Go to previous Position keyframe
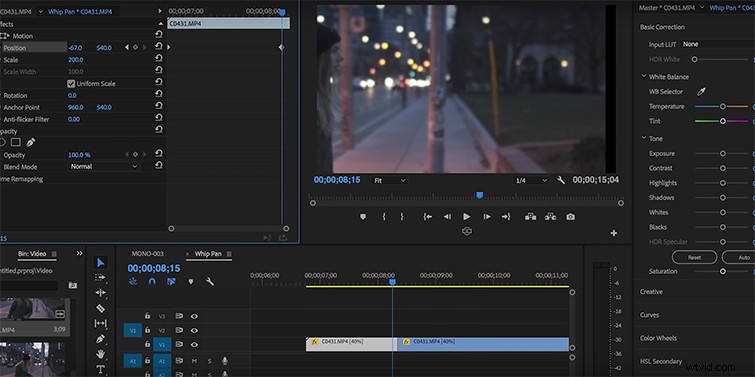Image resolution: width=755 pixels, height=377 pixels. click(127, 48)
